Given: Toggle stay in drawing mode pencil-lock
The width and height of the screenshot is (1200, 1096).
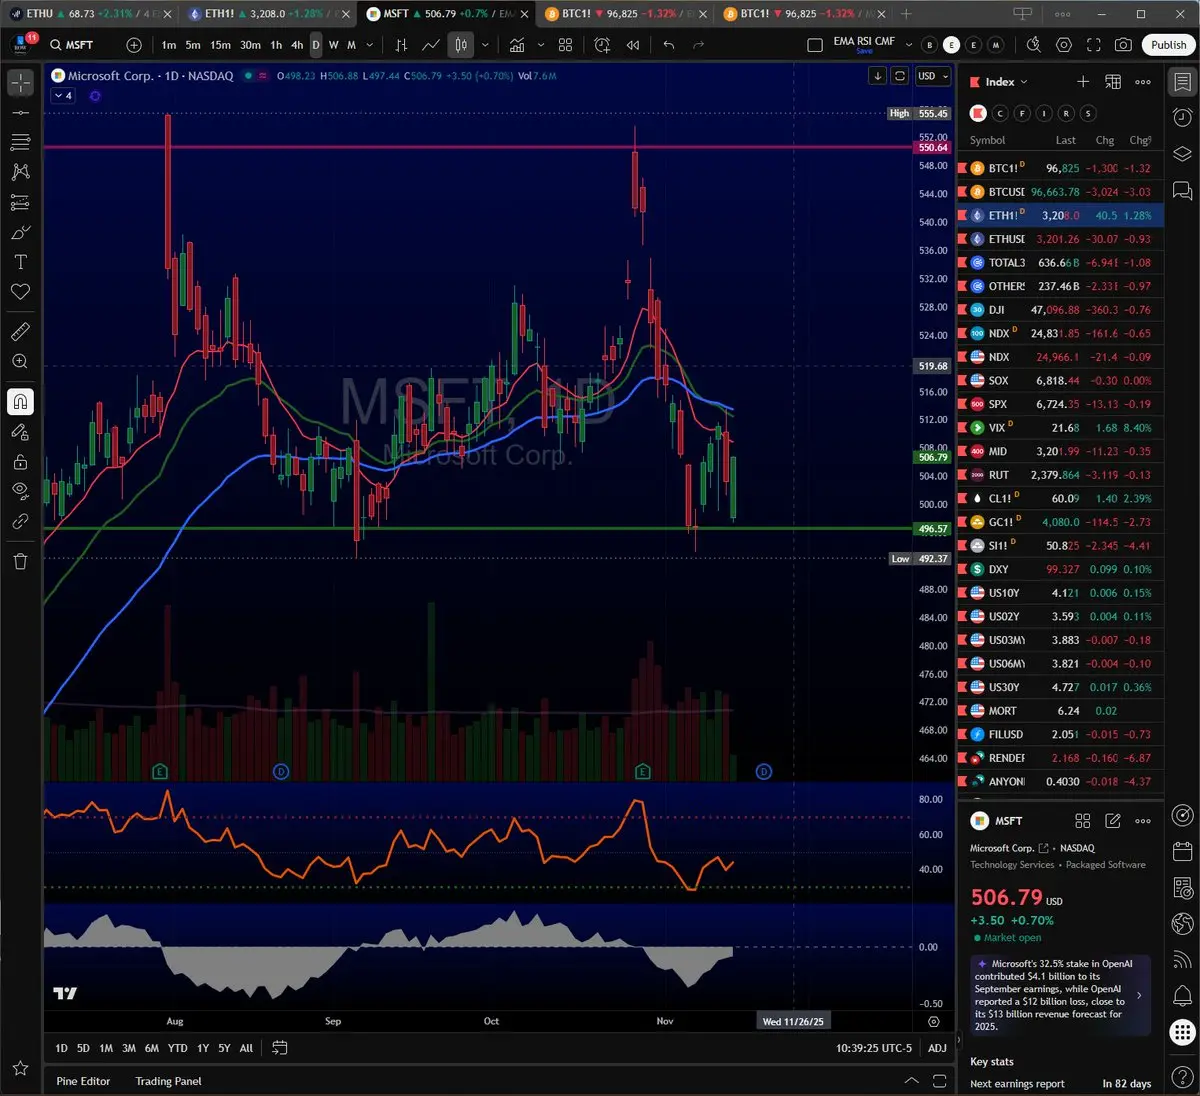Looking at the screenshot, I should coord(20,432).
